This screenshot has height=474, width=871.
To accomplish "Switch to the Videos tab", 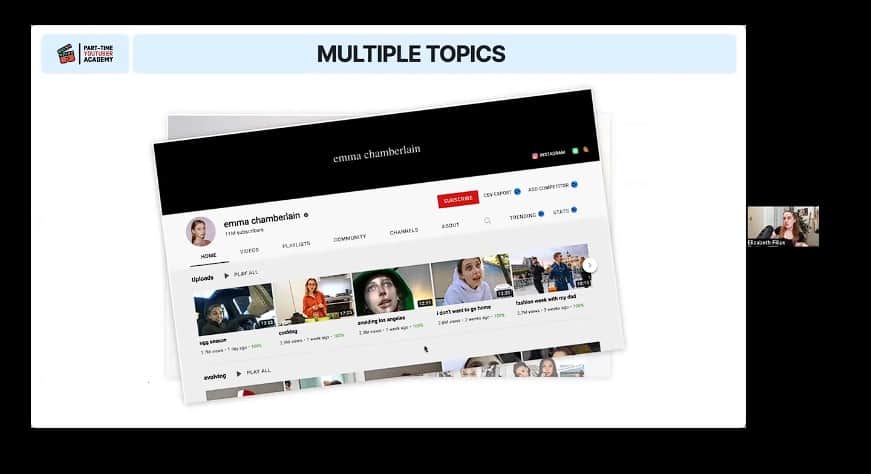I will click(x=249, y=250).
